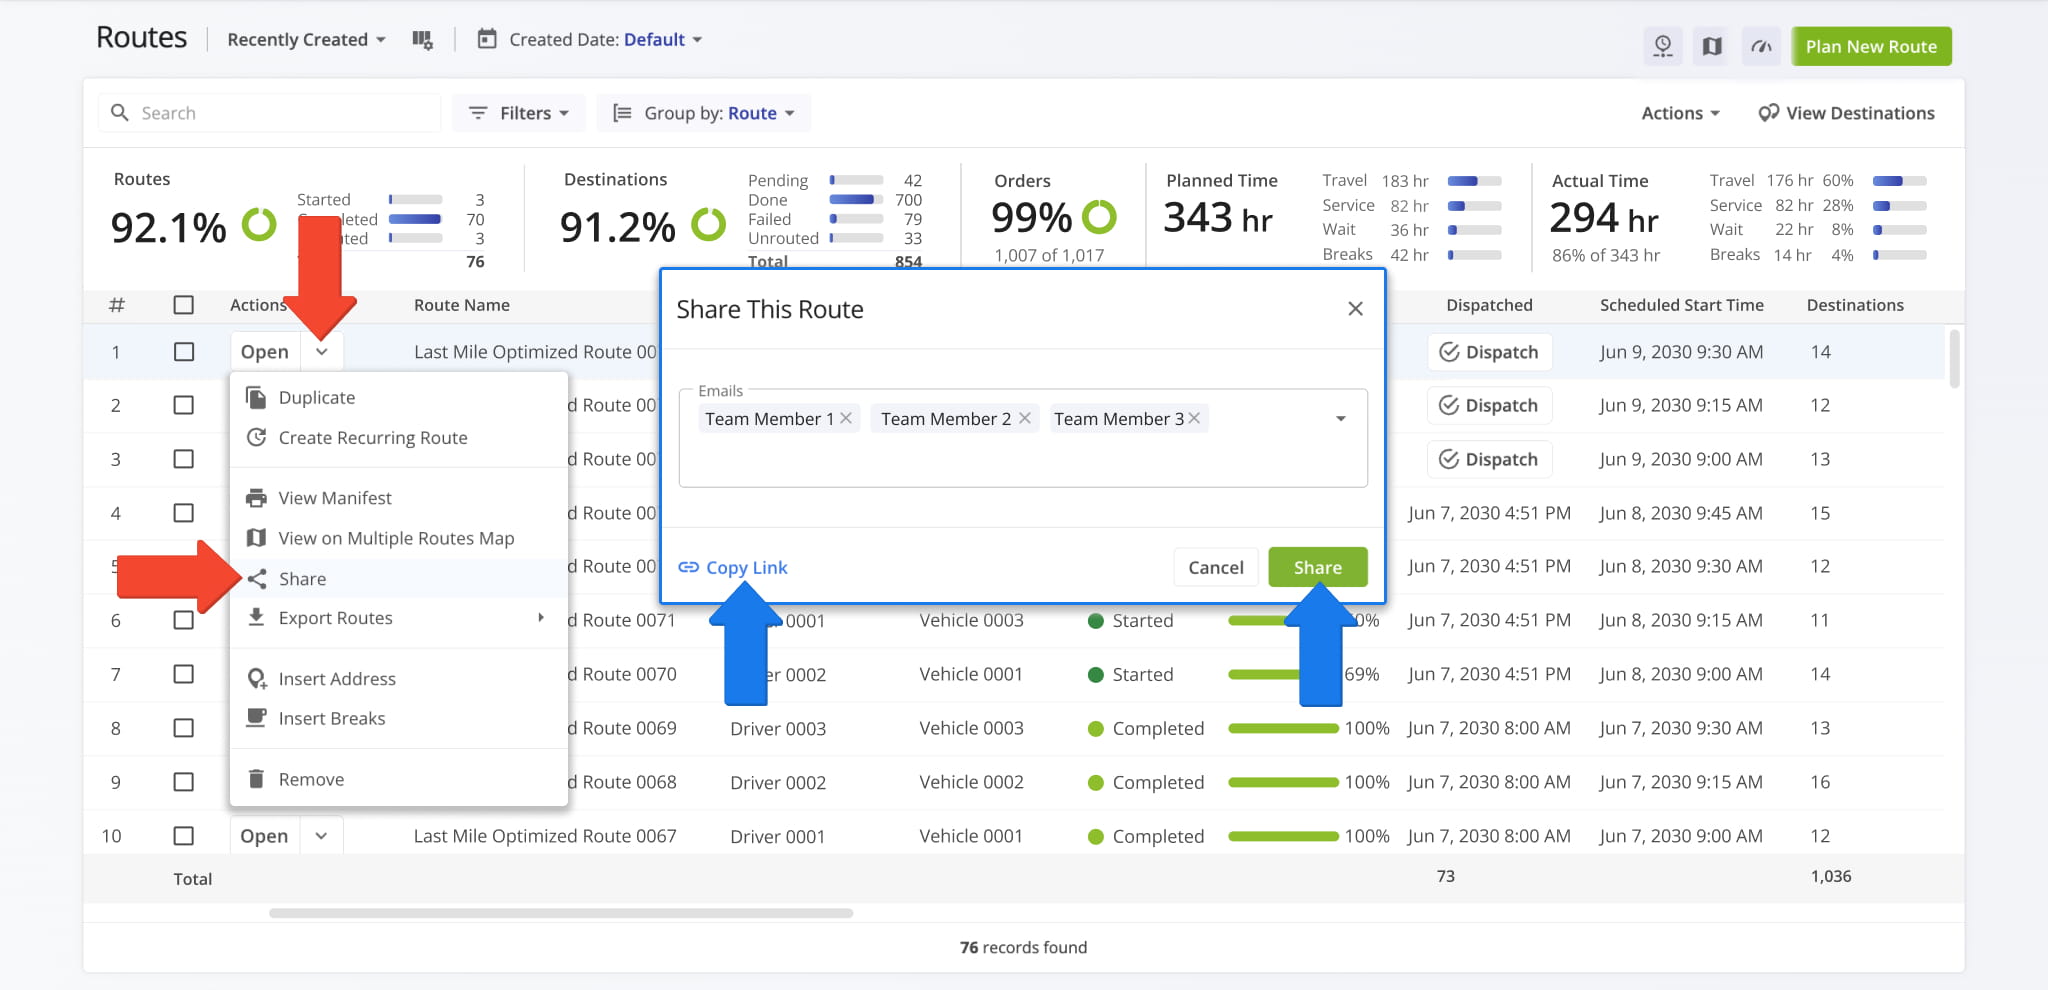Click the speedometer dashboard icon

(x=1760, y=46)
